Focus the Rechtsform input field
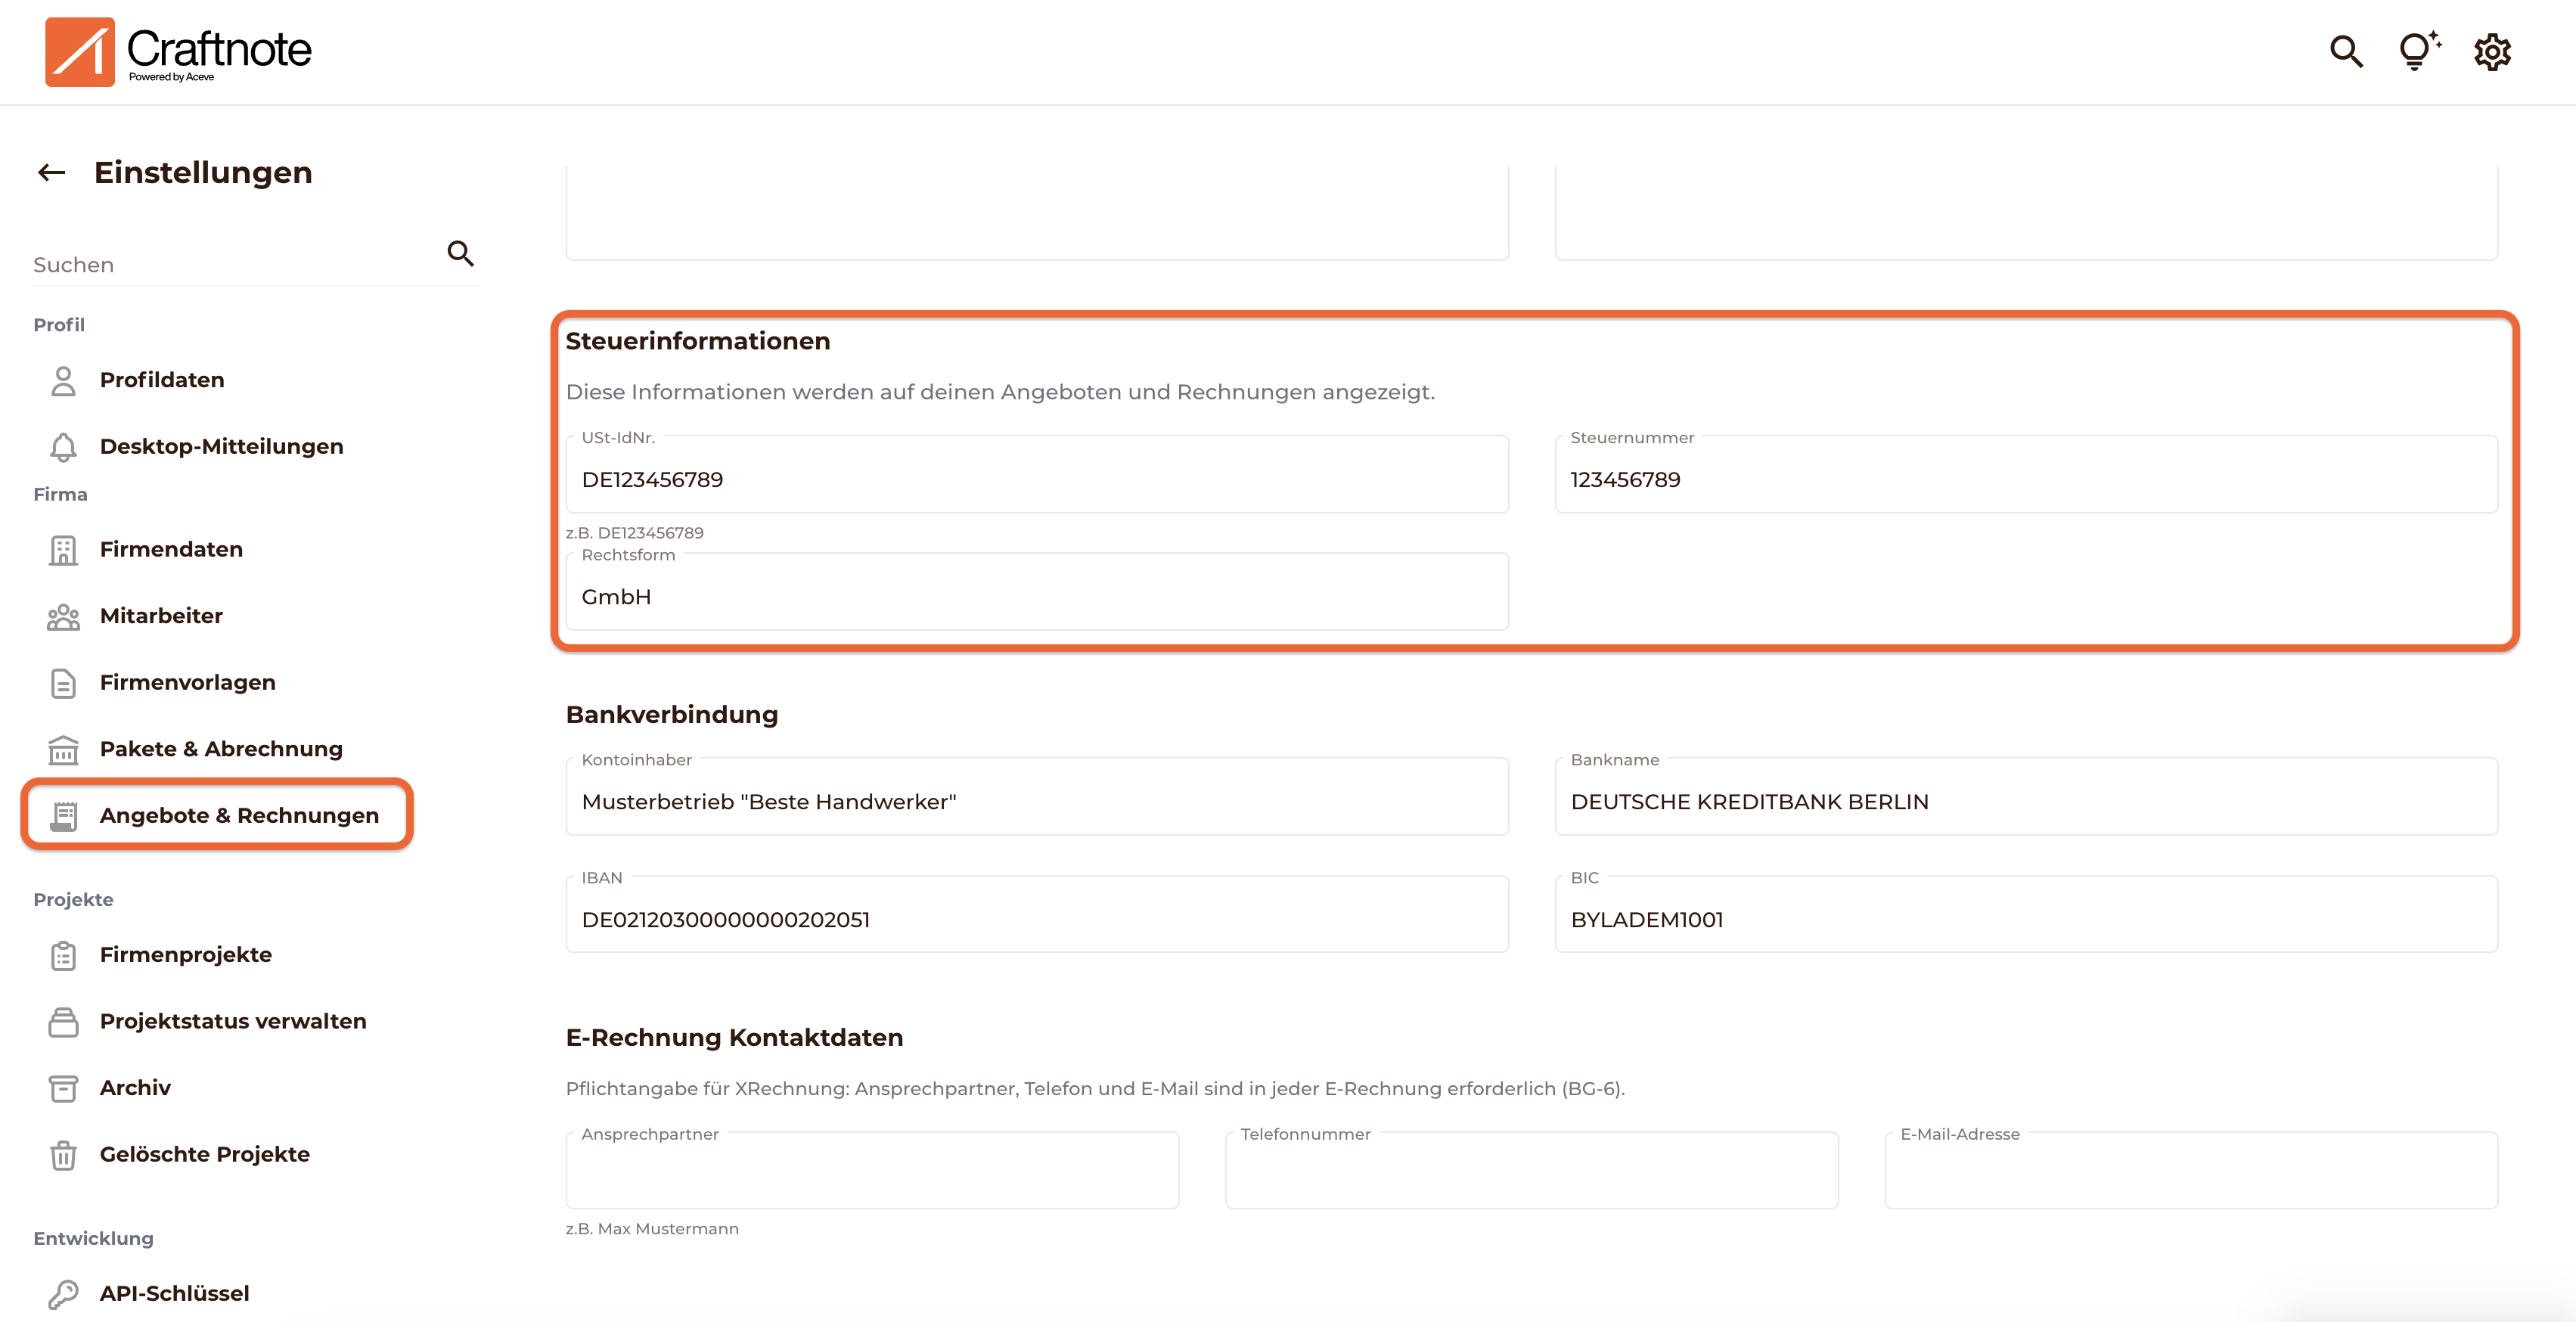This screenshot has height=1322, width=2576. [x=1036, y=597]
